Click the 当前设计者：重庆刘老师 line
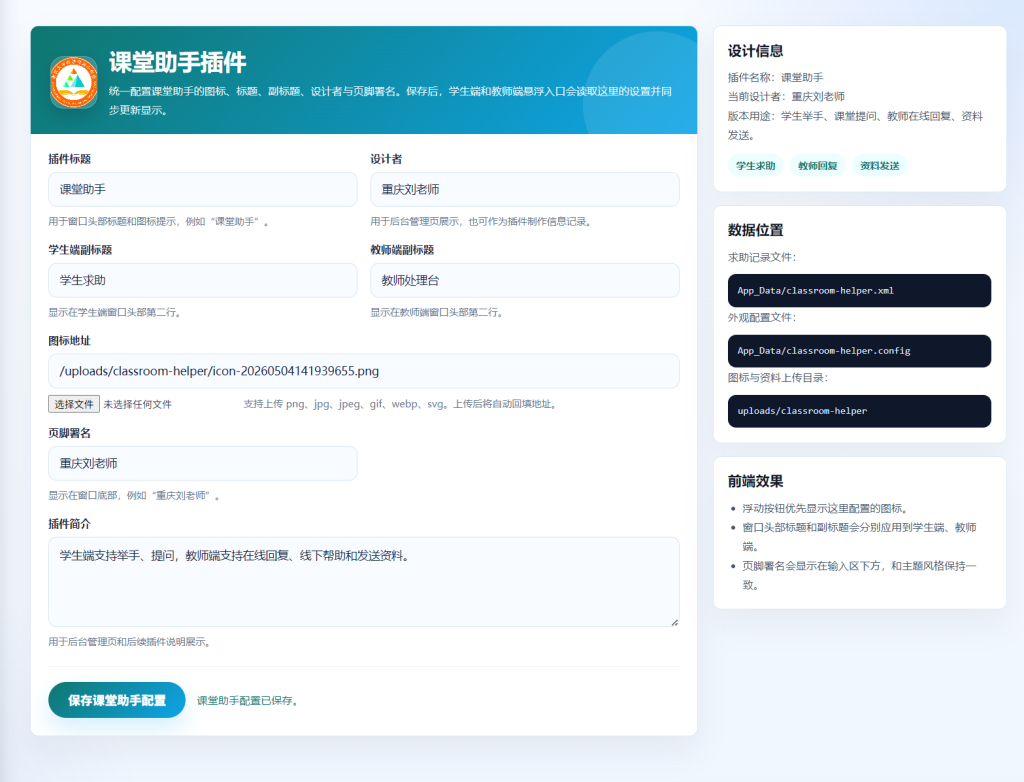1024x782 pixels. pos(786,97)
